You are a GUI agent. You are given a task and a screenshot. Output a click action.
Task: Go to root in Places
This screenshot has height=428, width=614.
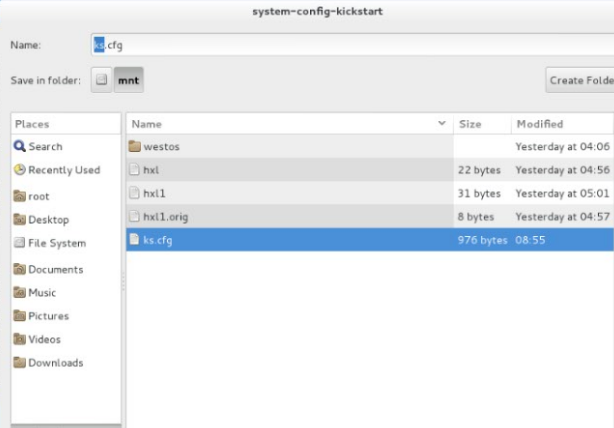(x=39, y=196)
